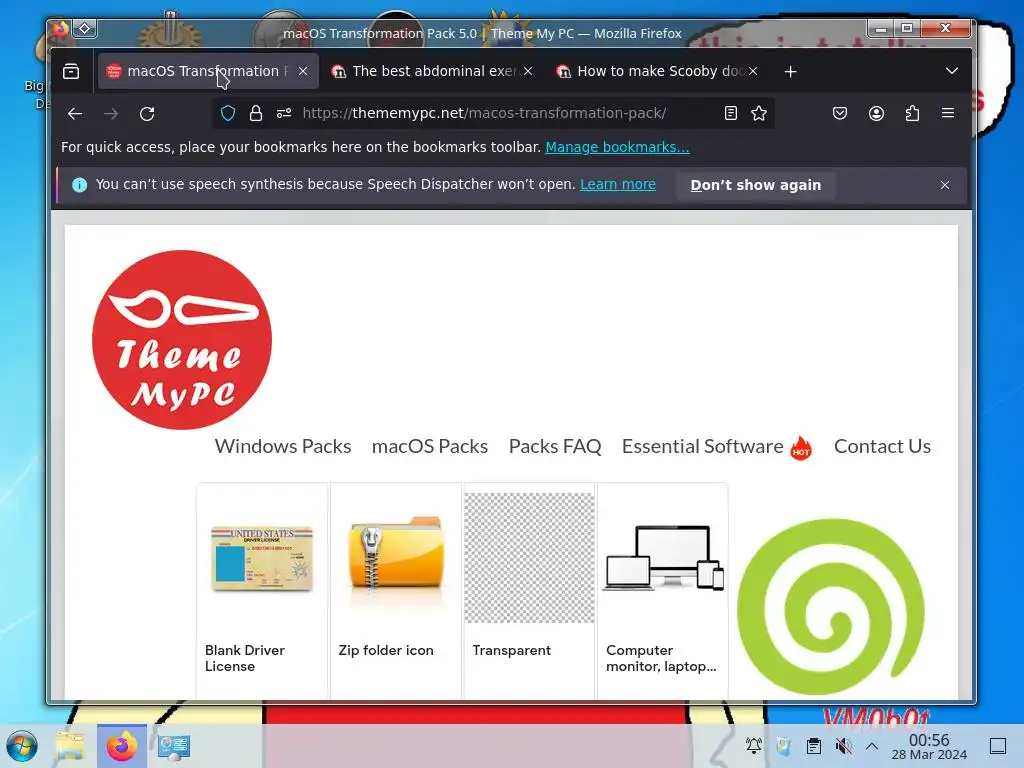The height and width of the screenshot is (768, 1024).
Task: Open tracking protection shield icon
Action: click(x=227, y=113)
